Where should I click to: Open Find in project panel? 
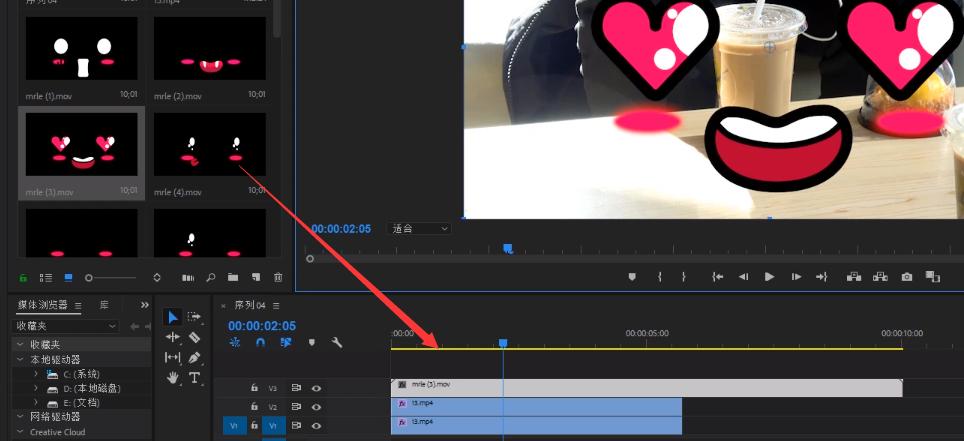(x=211, y=278)
